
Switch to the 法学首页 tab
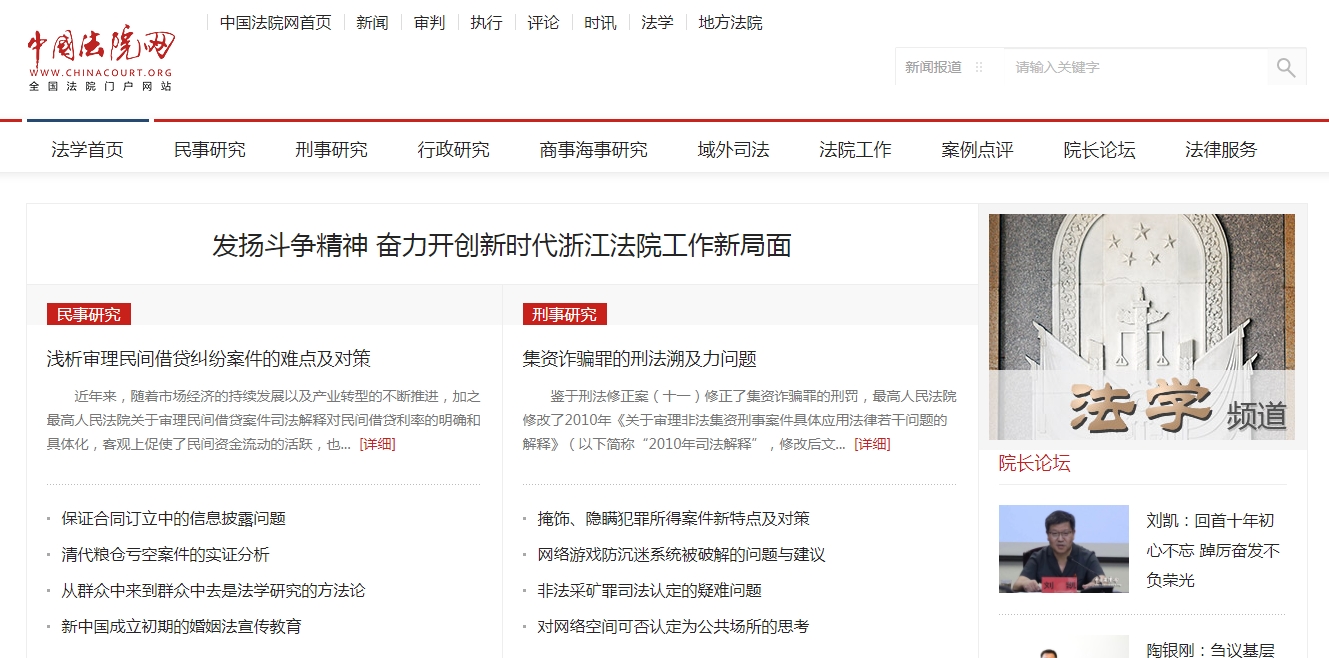[x=86, y=149]
